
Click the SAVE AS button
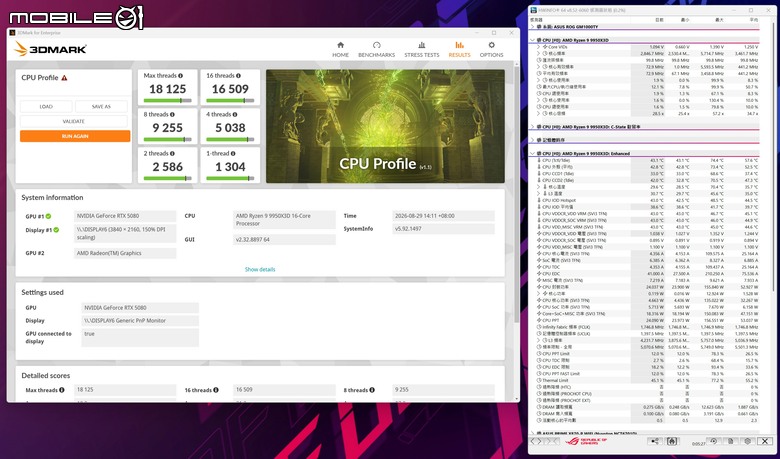tap(101, 106)
